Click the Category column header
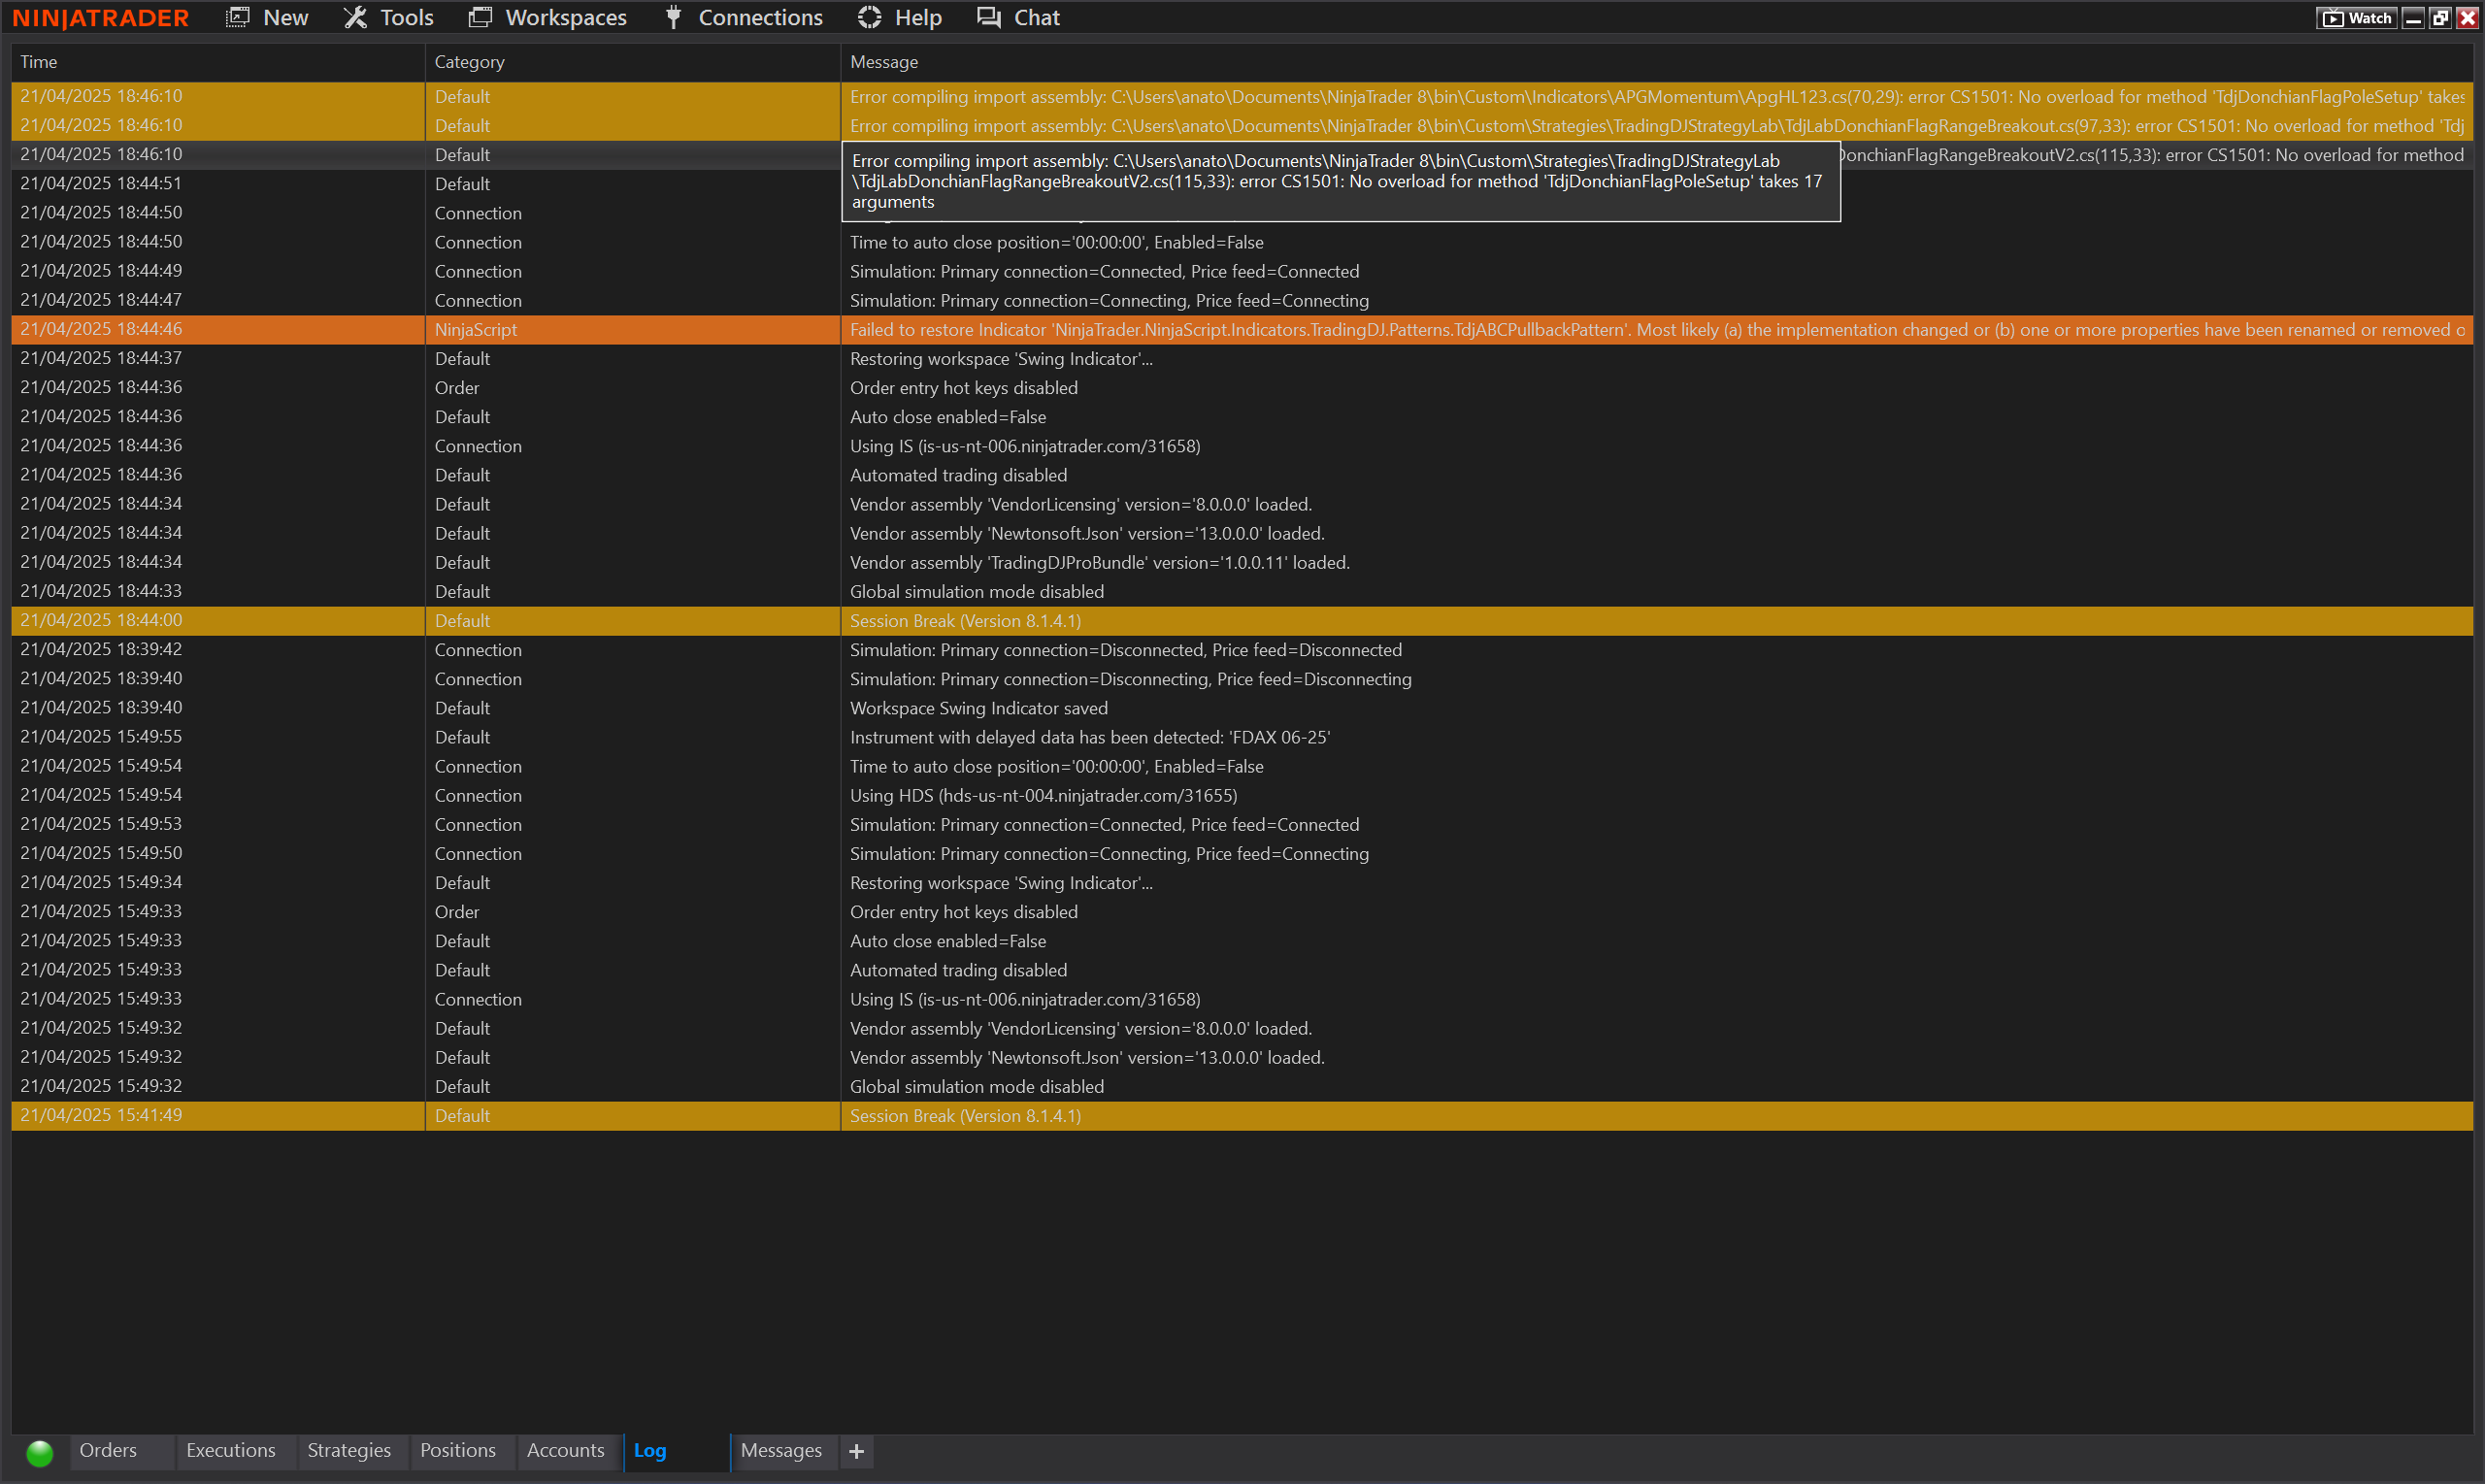The image size is (2485, 1484). (x=633, y=62)
